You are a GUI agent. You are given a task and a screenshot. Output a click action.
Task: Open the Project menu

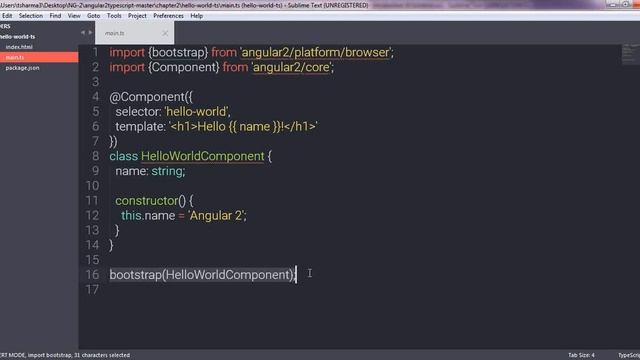(137, 16)
